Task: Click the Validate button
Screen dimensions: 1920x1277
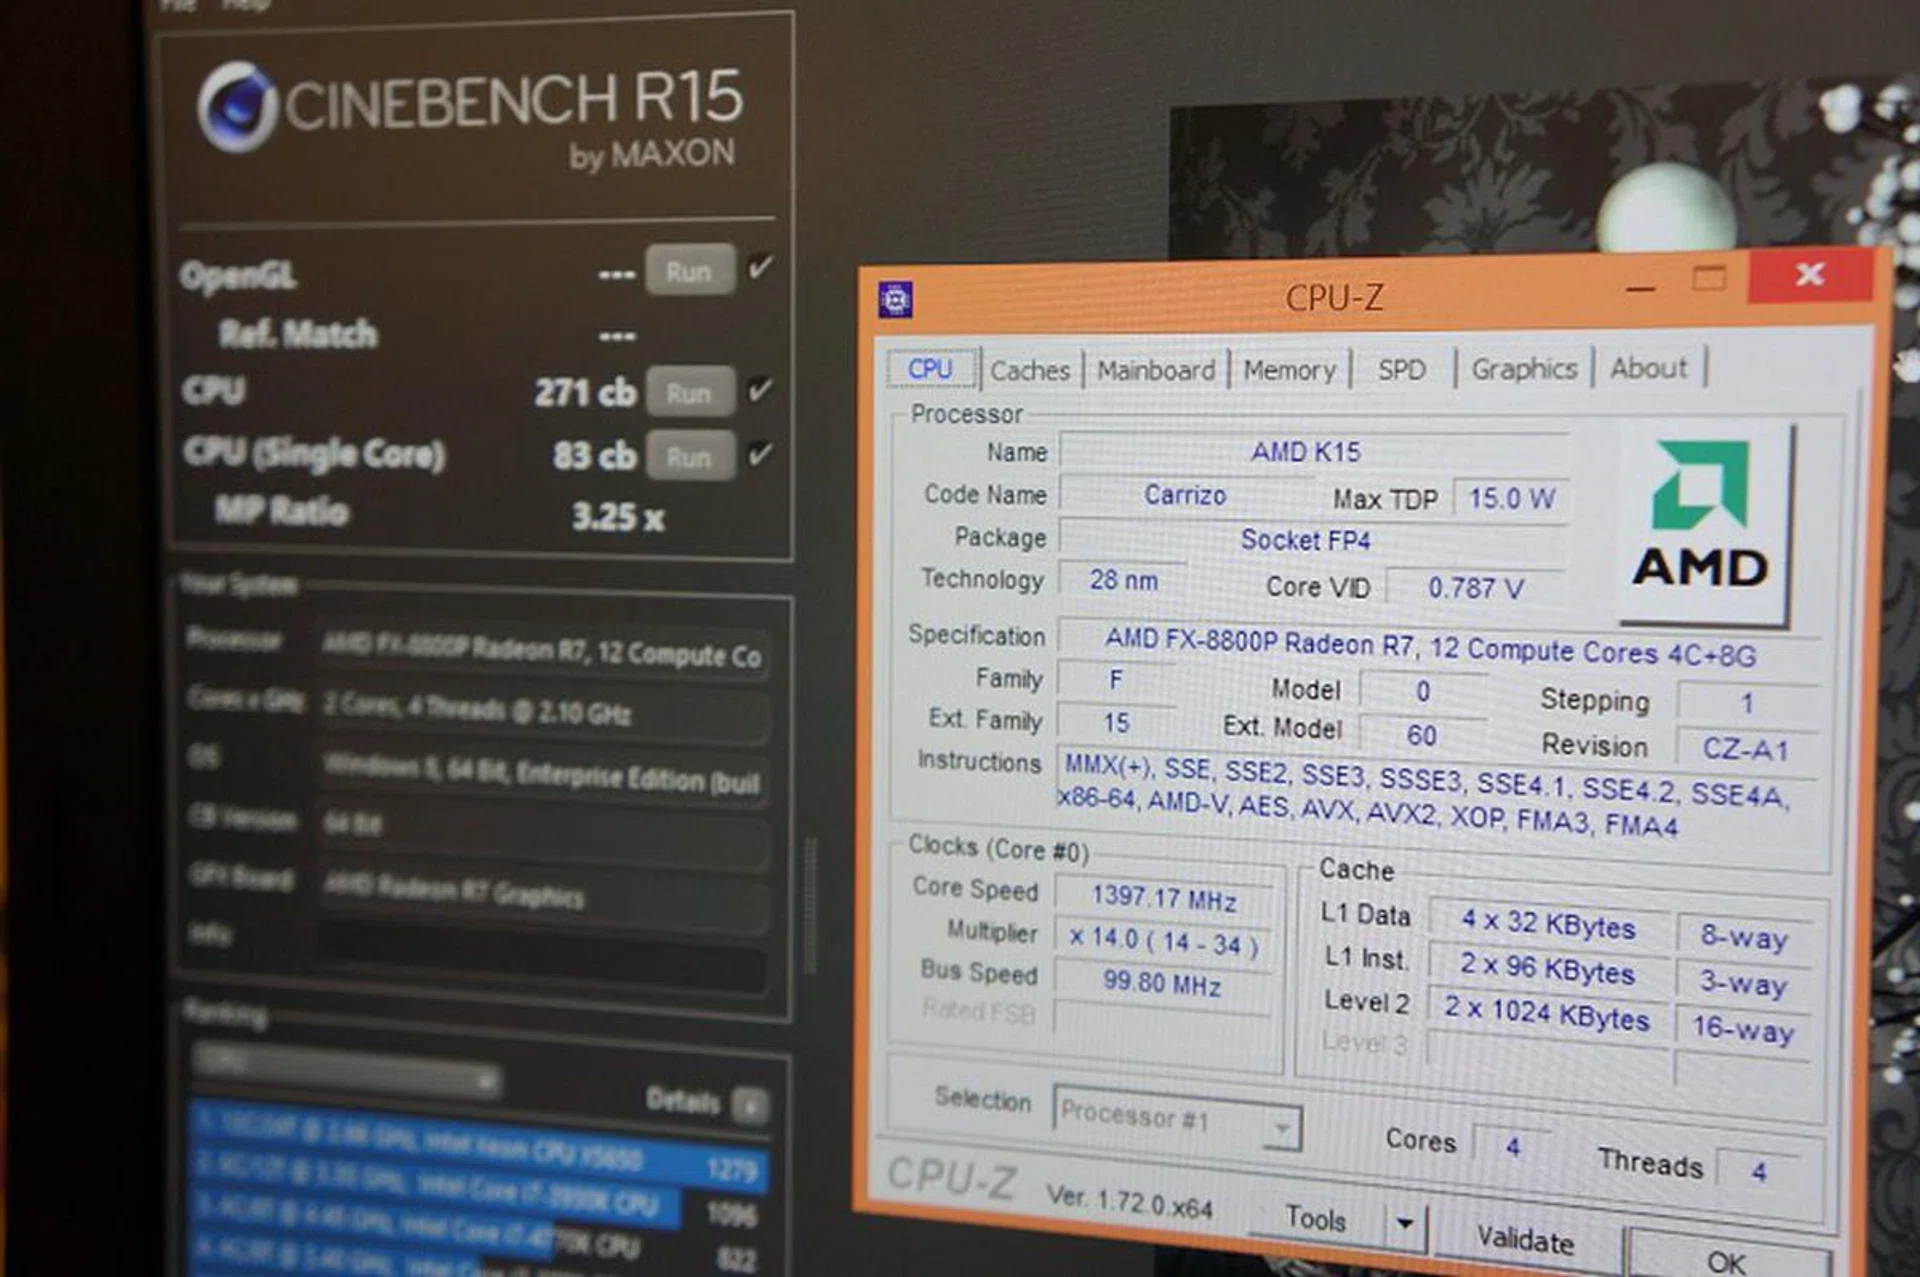Action: point(1525,1240)
